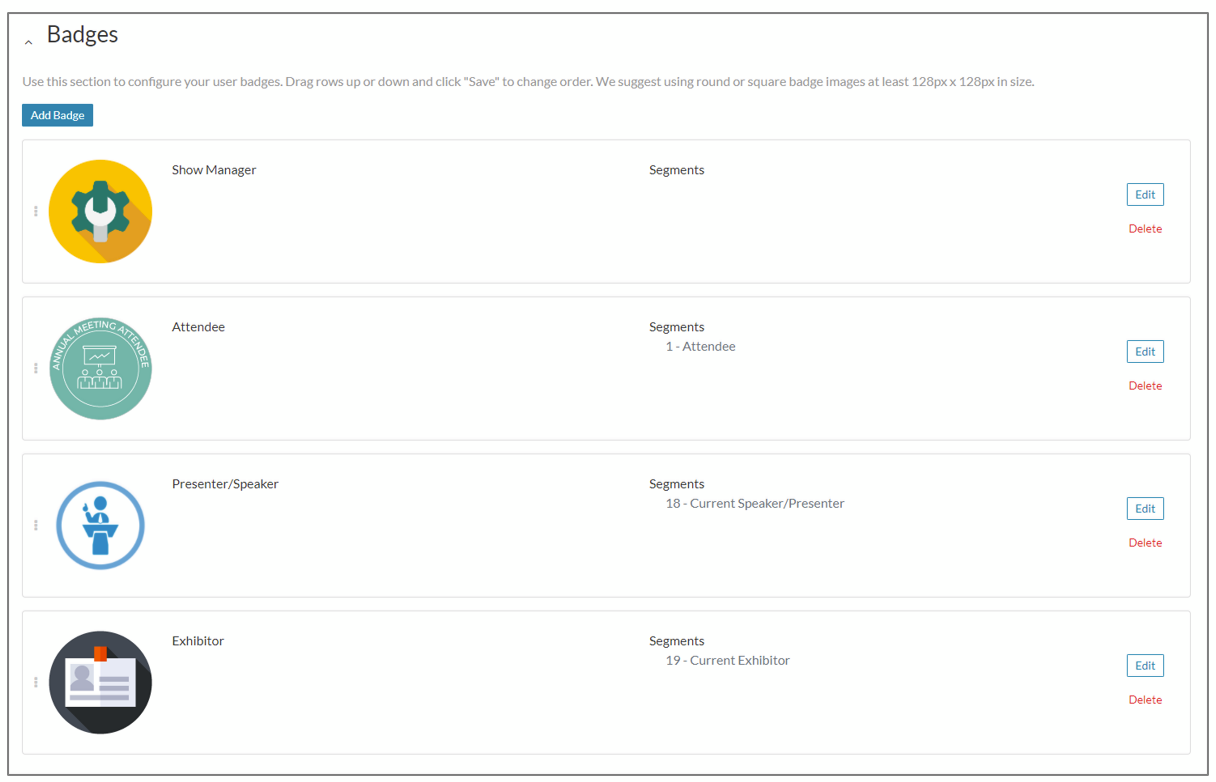This screenshot has width=1216, height=782.
Task: Edit the Show Manager badge
Action: (1145, 195)
